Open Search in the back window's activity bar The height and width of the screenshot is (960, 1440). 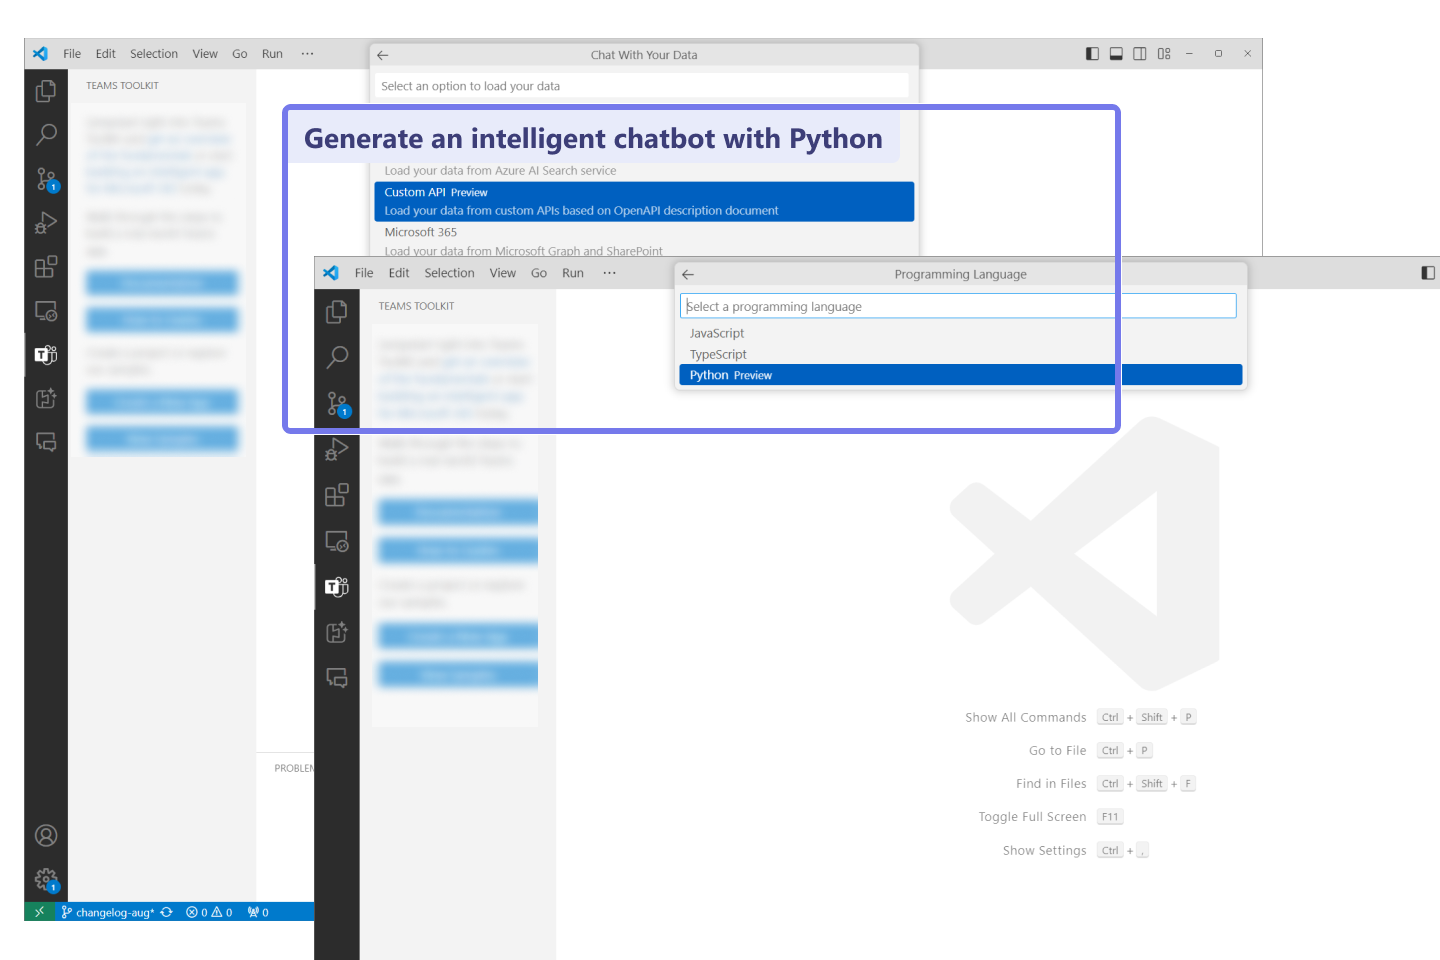tap(46, 134)
